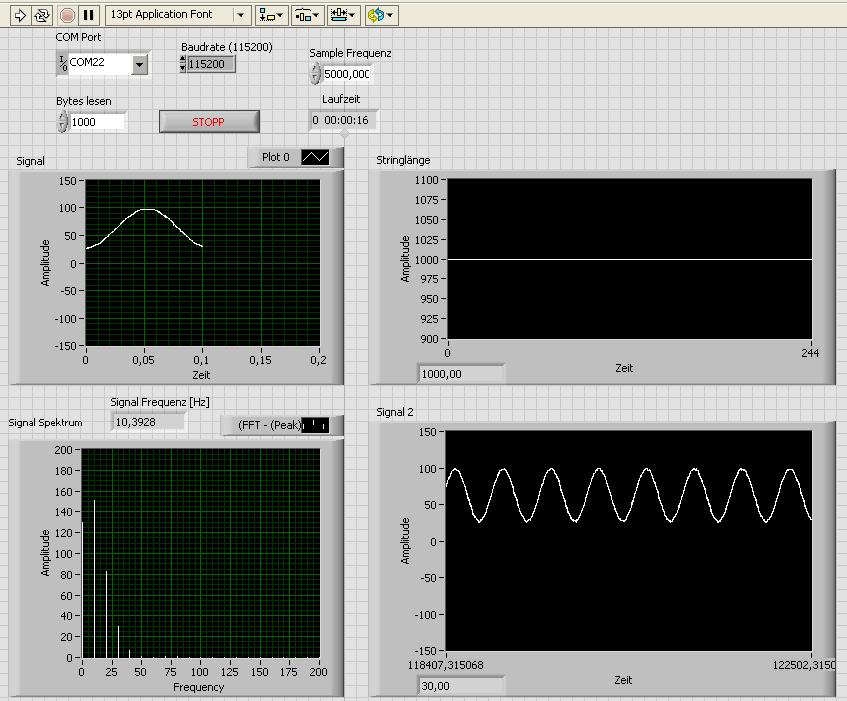Open the Resize Objects tool menu
This screenshot has height=701, width=847.
point(343,15)
